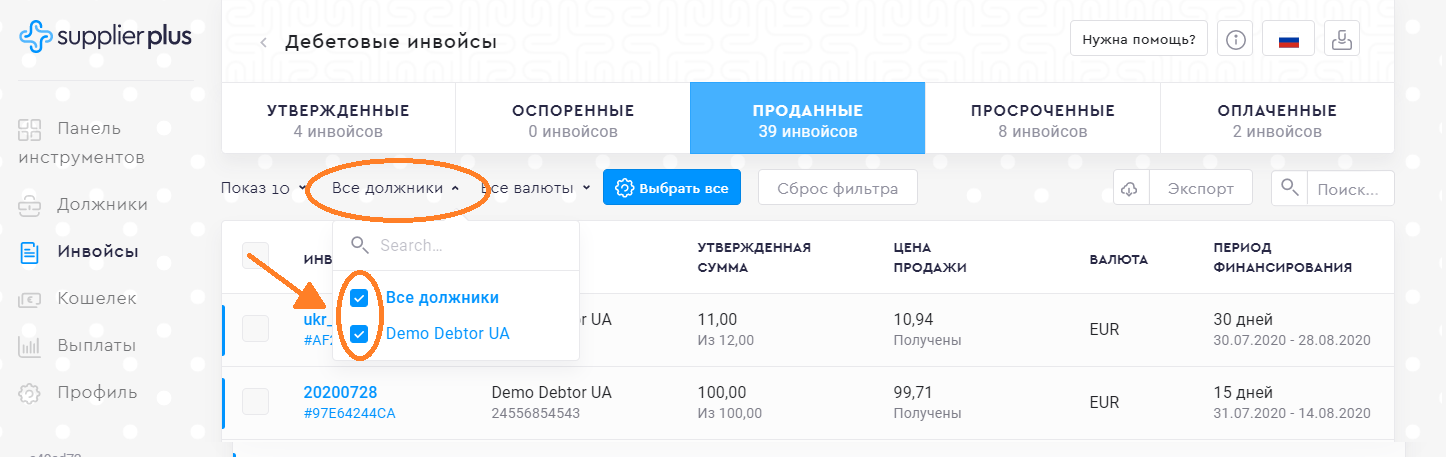Collapse the Все должники filter dropdown
1446x457 pixels.
pyautogui.click(x=396, y=188)
